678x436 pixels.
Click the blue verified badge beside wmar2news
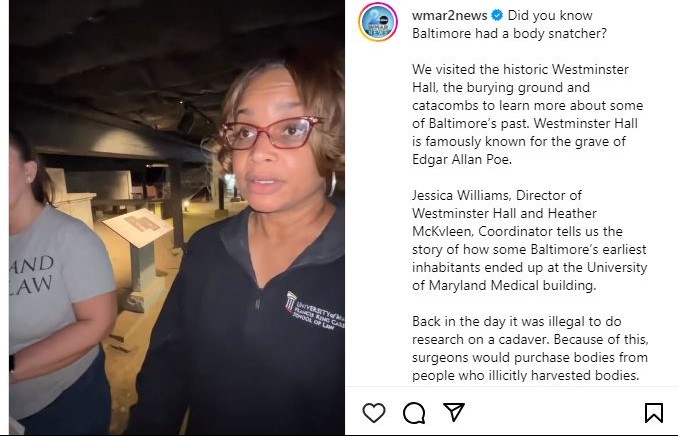point(497,16)
